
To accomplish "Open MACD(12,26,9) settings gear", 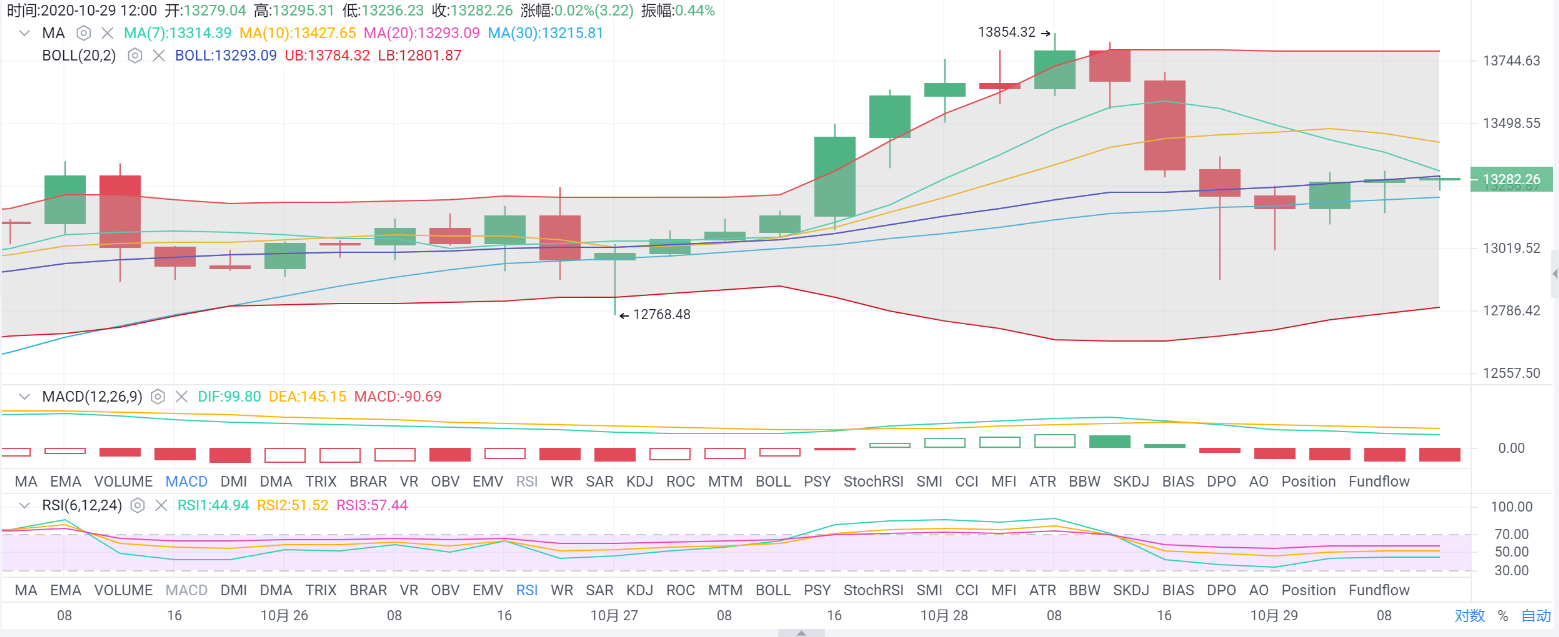I will [x=158, y=397].
